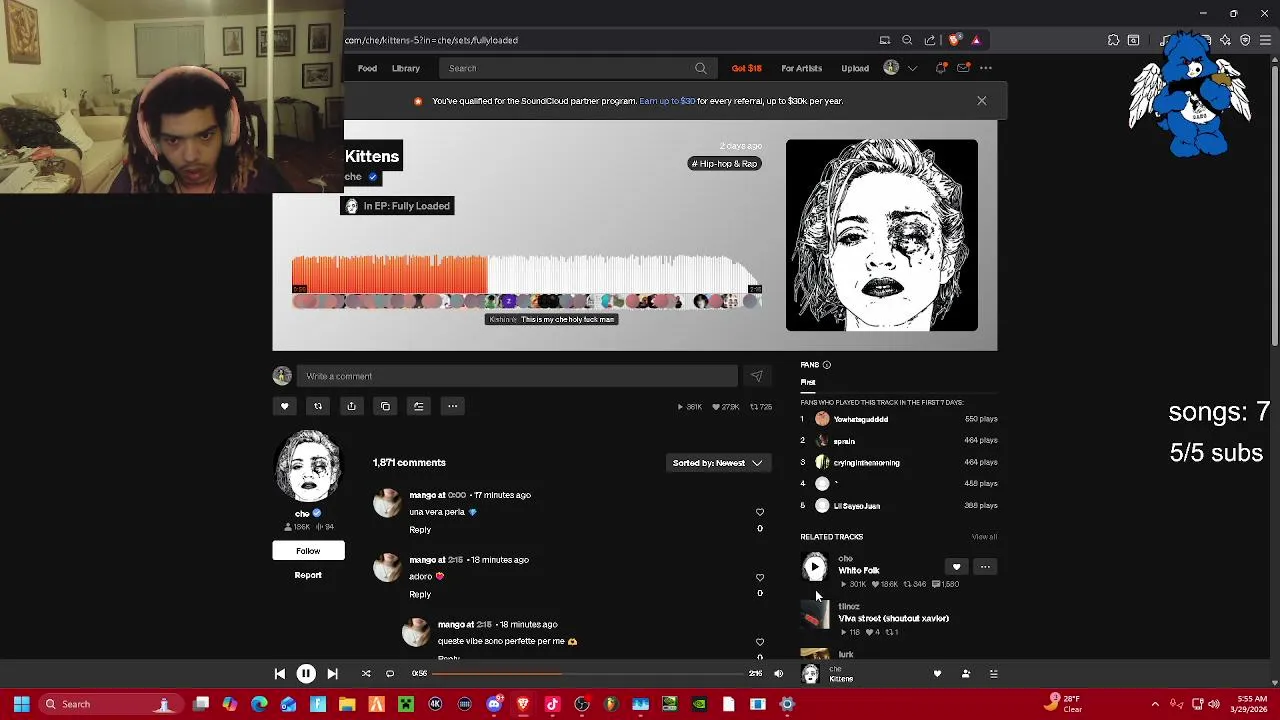The width and height of the screenshot is (1280, 720).
Task: Show hidden icons in the system tray
Action: pos(1154,704)
